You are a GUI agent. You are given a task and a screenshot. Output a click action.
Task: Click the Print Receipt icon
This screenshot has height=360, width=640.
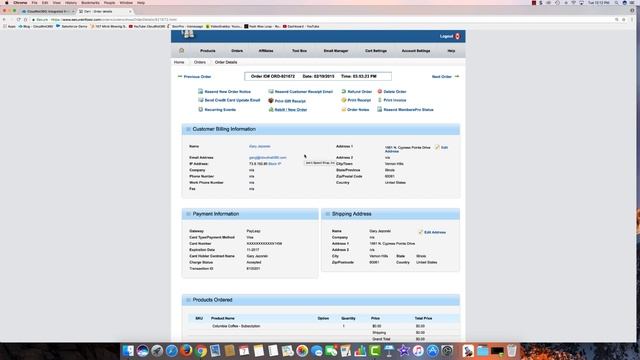pos(344,100)
